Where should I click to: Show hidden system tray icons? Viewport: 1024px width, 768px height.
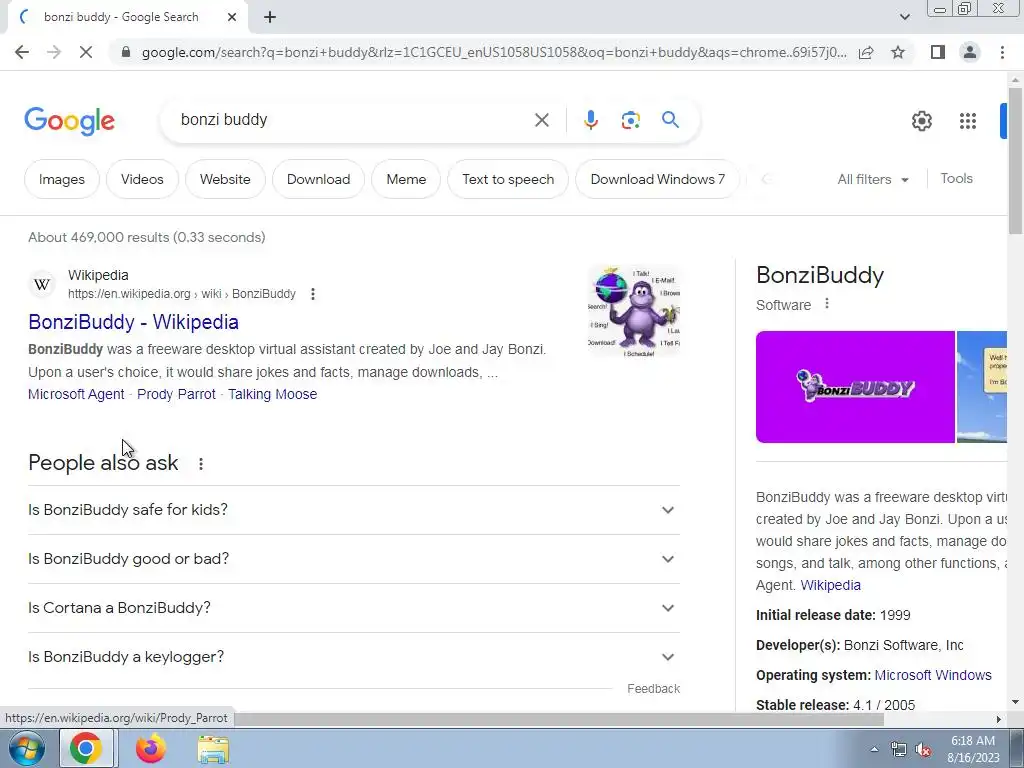point(874,749)
